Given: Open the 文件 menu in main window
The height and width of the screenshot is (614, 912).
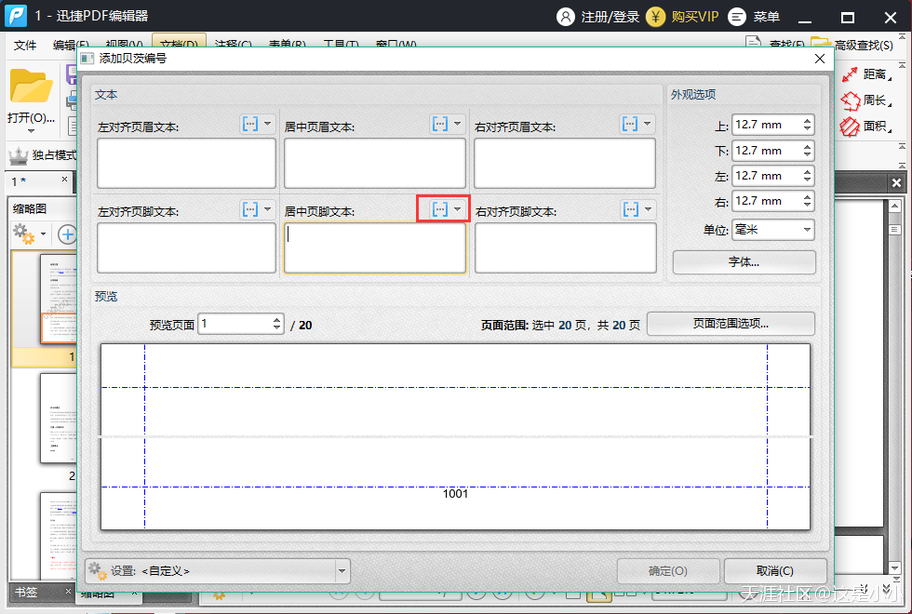Looking at the screenshot, I should point(25,45).
